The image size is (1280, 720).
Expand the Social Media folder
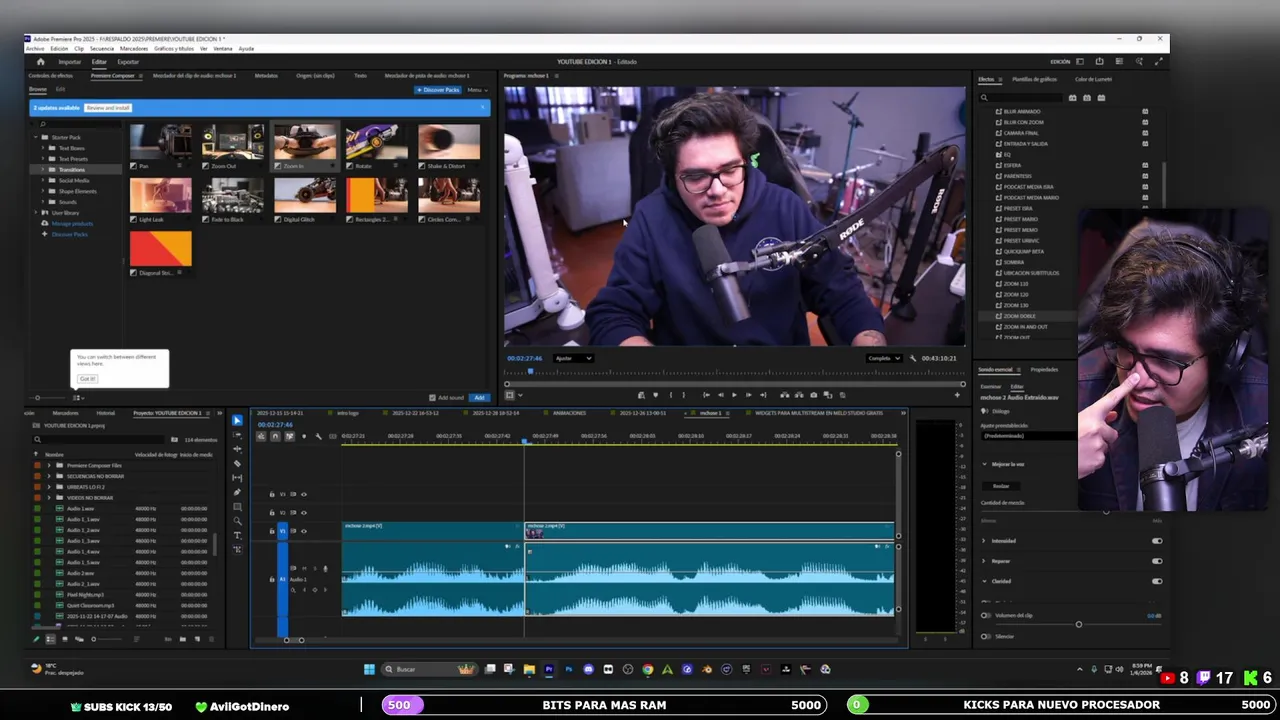coord(44,181)
